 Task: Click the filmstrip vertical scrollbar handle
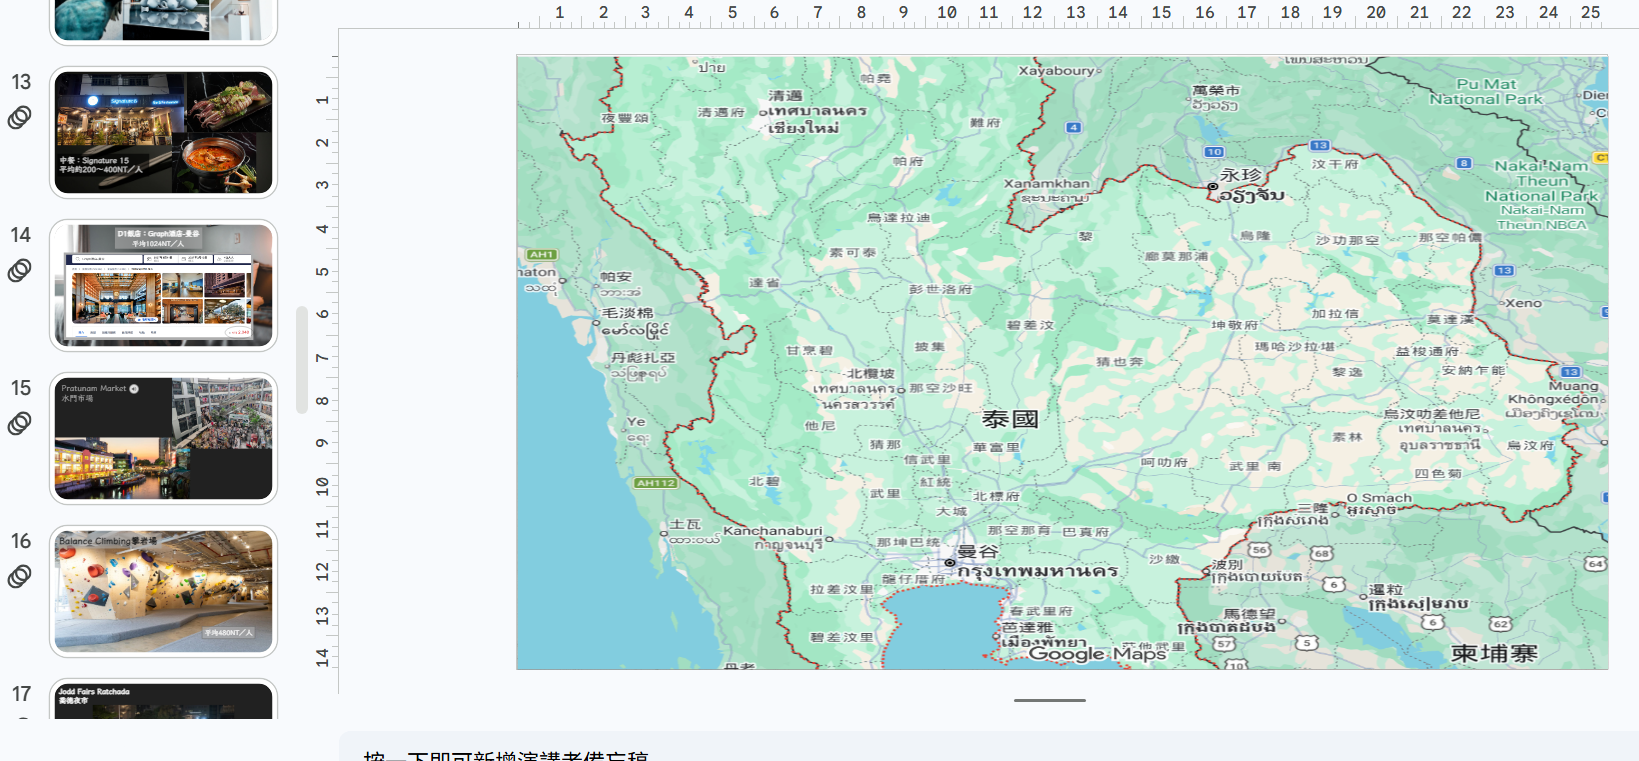302,360
